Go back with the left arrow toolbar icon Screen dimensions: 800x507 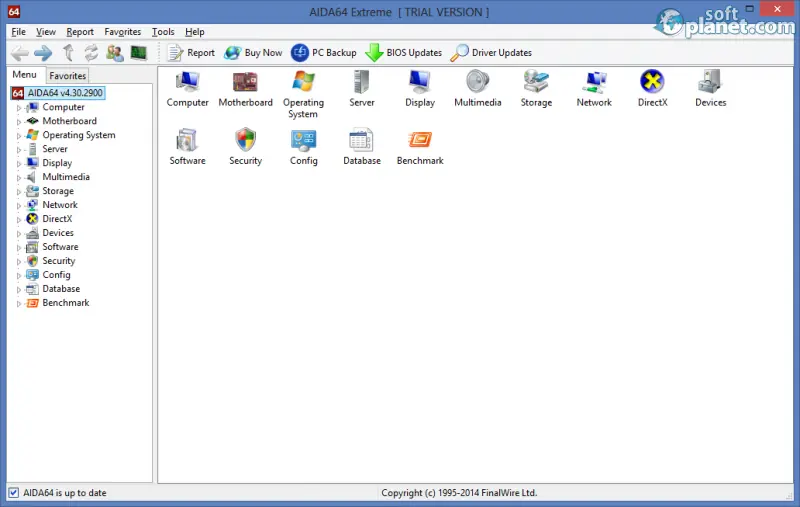[x=20, y=53]
